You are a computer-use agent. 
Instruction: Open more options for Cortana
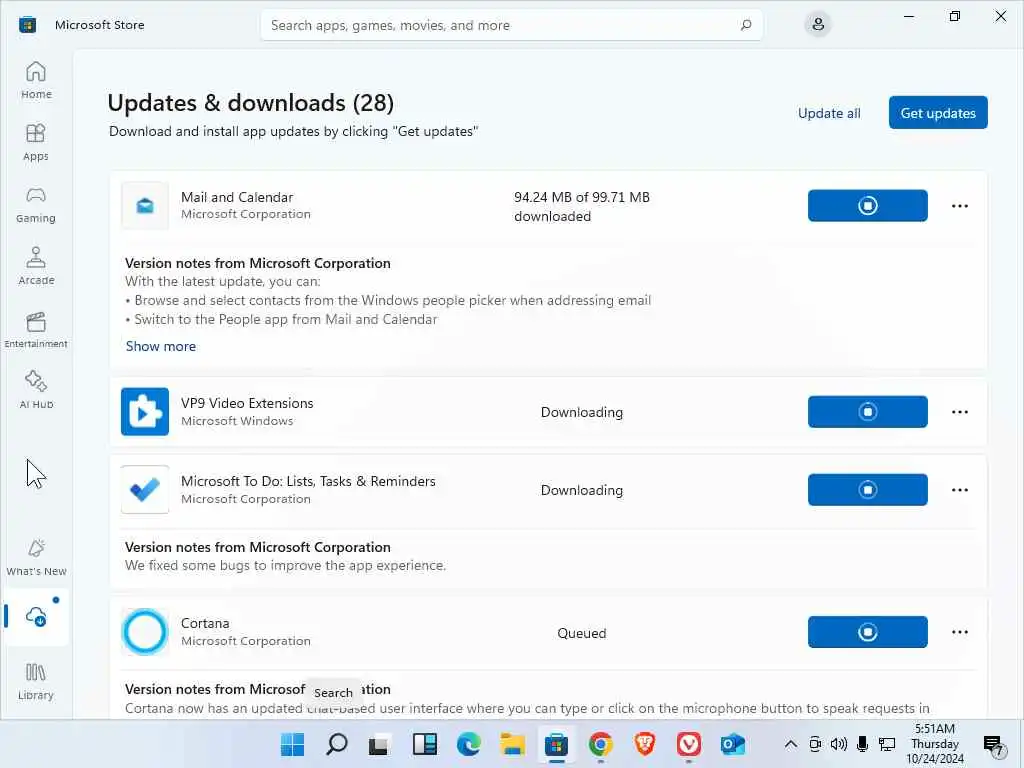(959, 632)
